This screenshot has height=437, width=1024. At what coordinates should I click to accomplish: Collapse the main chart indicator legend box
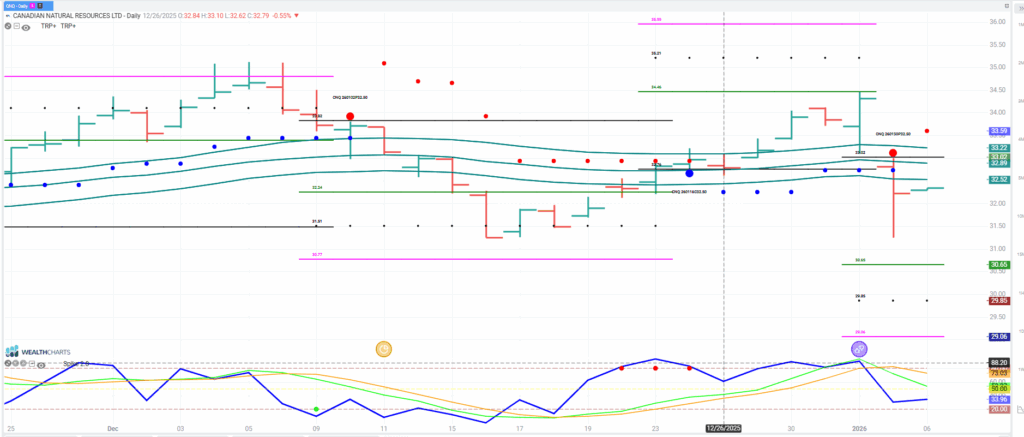[x=17, y=26]
